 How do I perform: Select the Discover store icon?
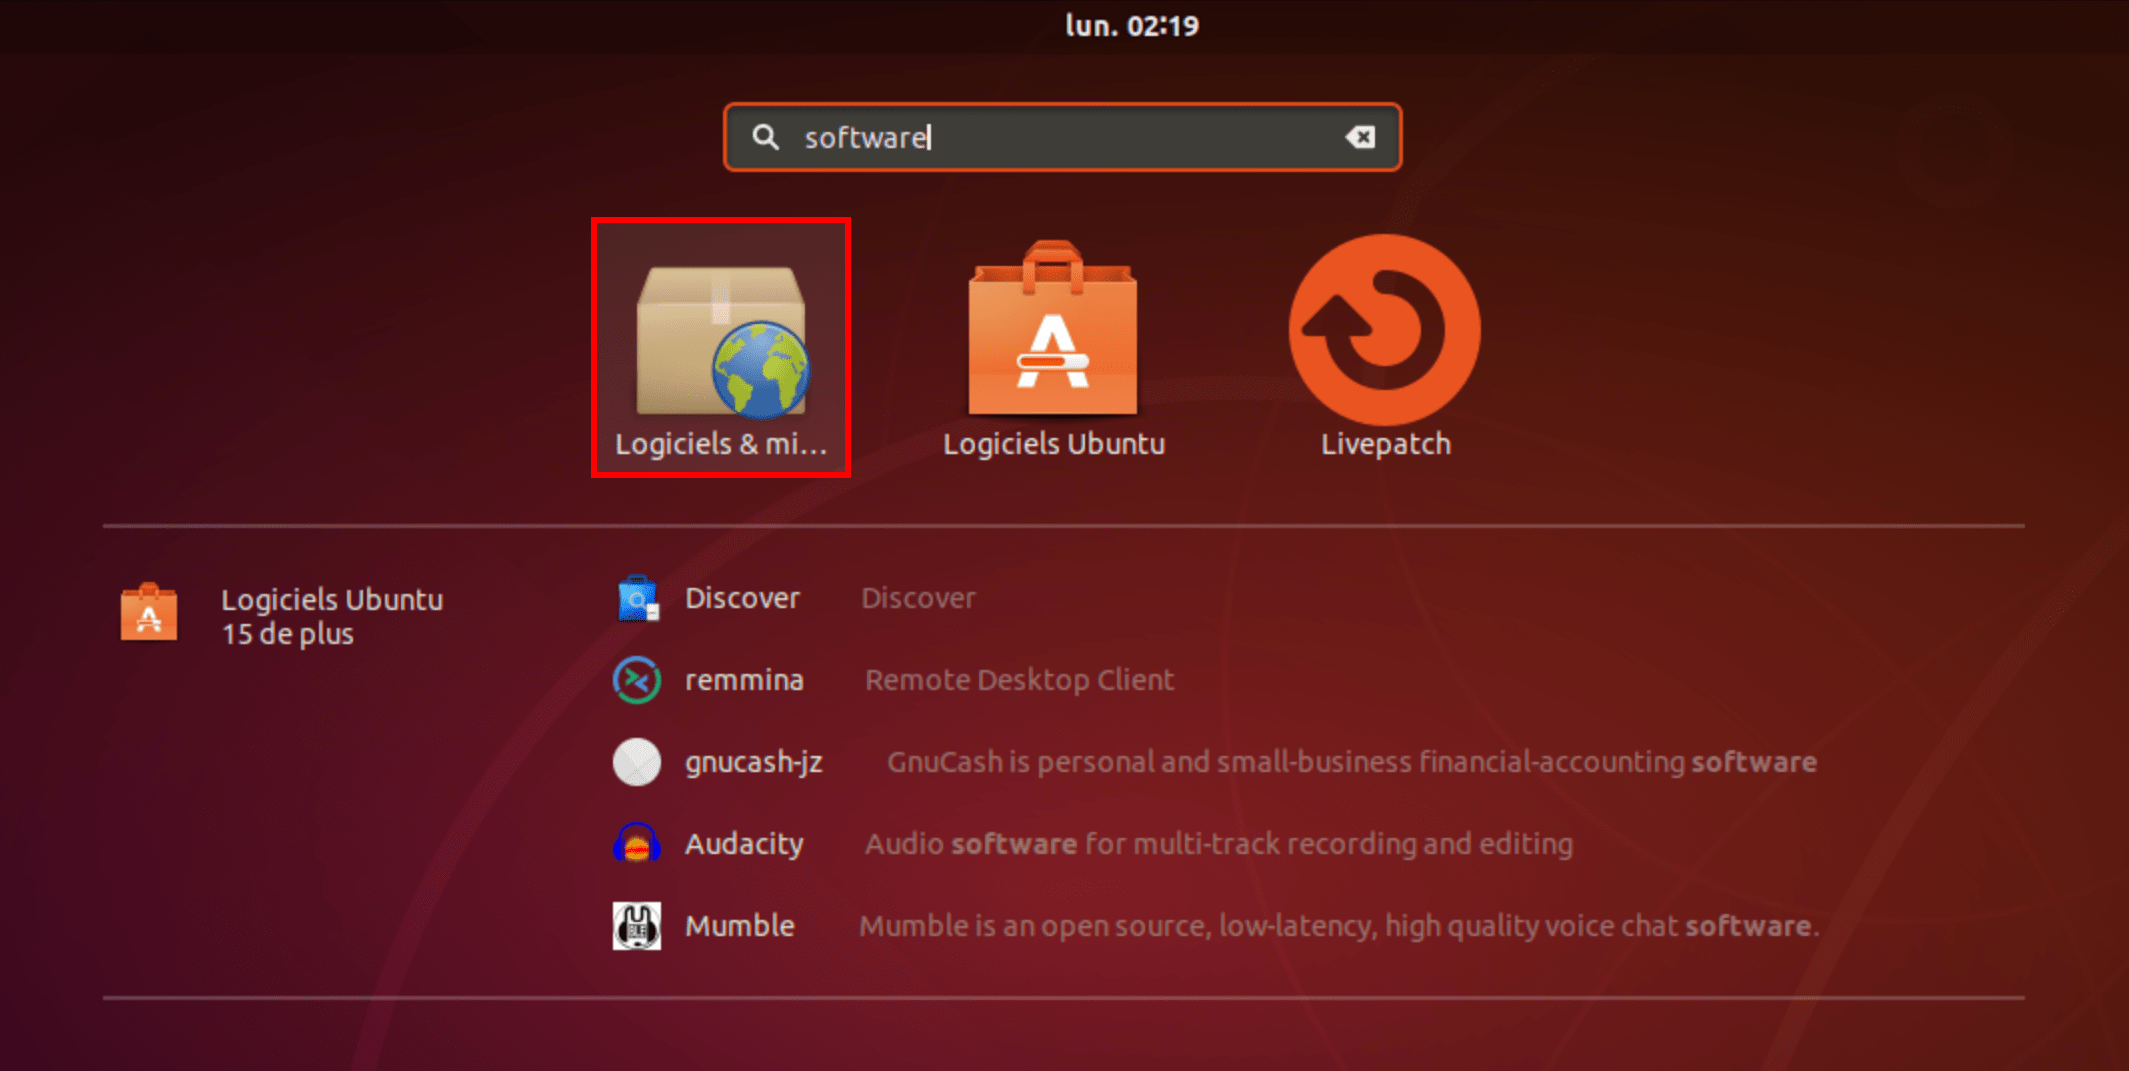coord(637,598)
